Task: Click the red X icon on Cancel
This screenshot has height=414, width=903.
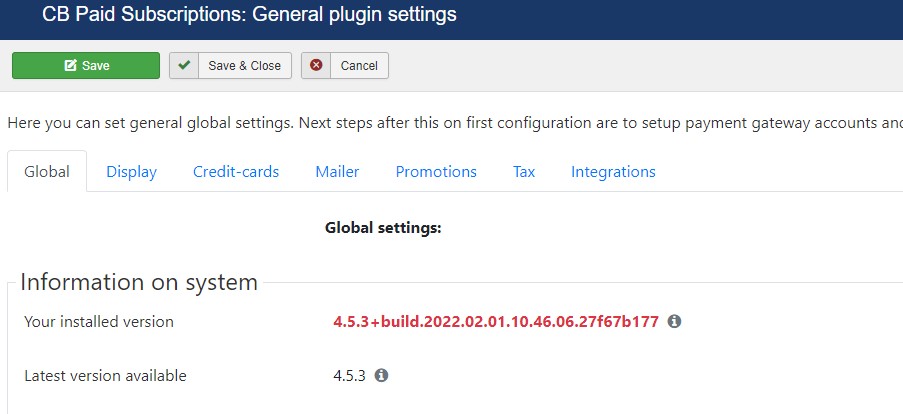Action: coord(316,66)
